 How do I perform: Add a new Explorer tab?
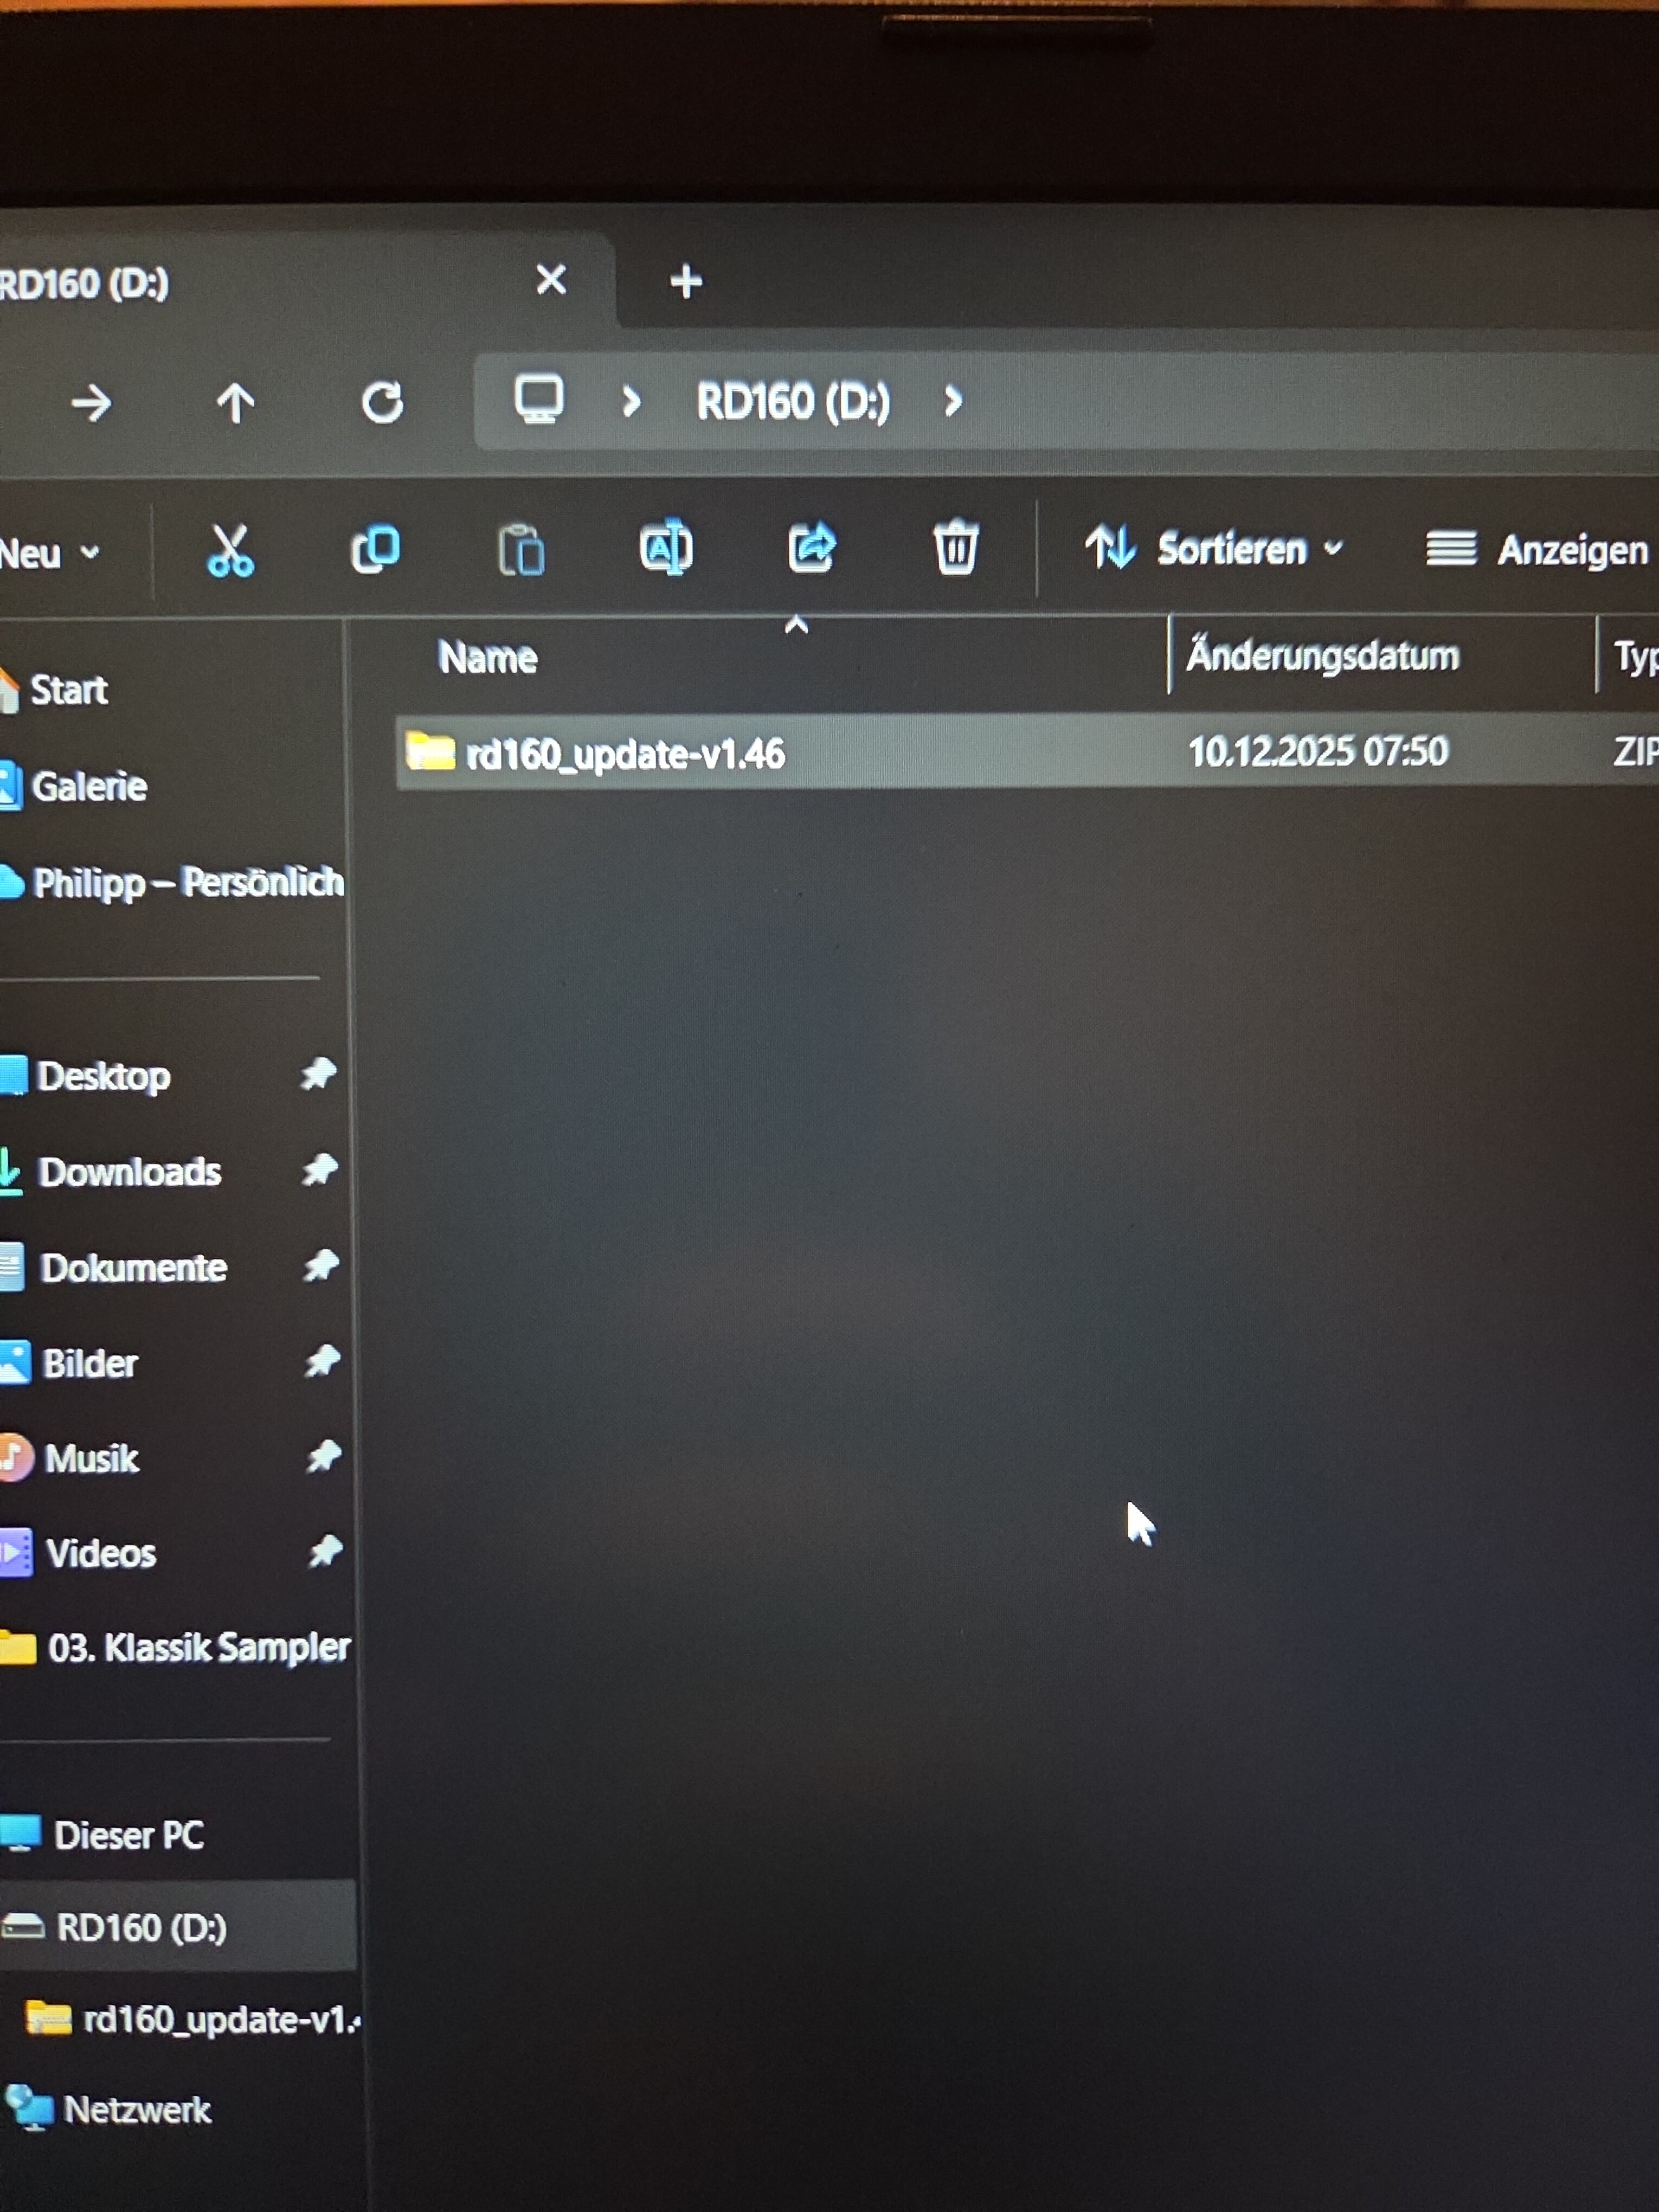click(686, 282)
